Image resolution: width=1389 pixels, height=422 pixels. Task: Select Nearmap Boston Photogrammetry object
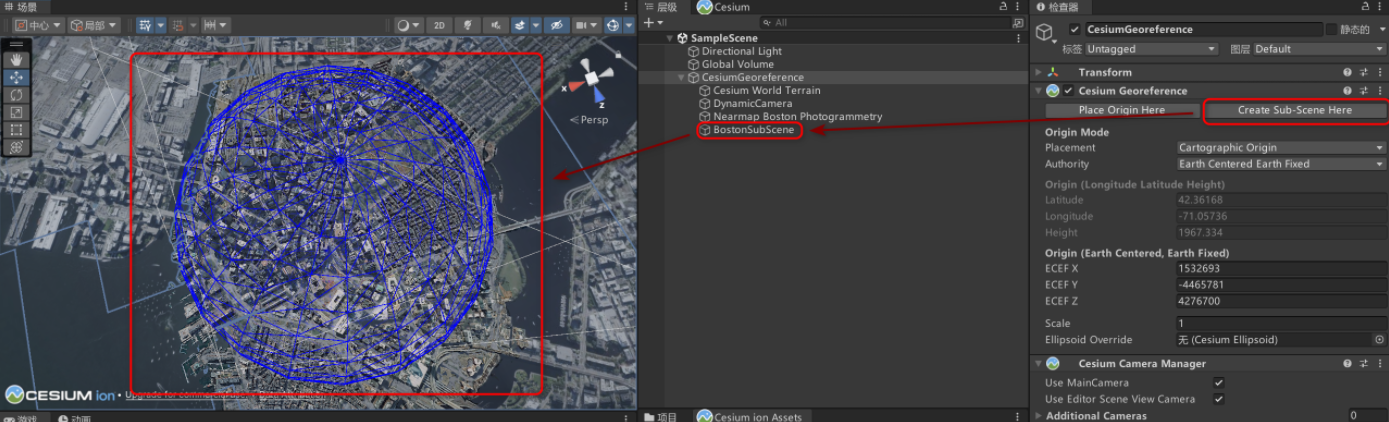click(798, 116)
